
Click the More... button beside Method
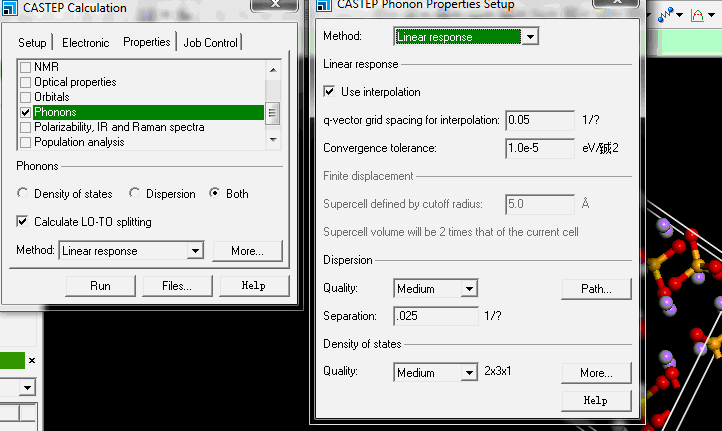[247, 251]
